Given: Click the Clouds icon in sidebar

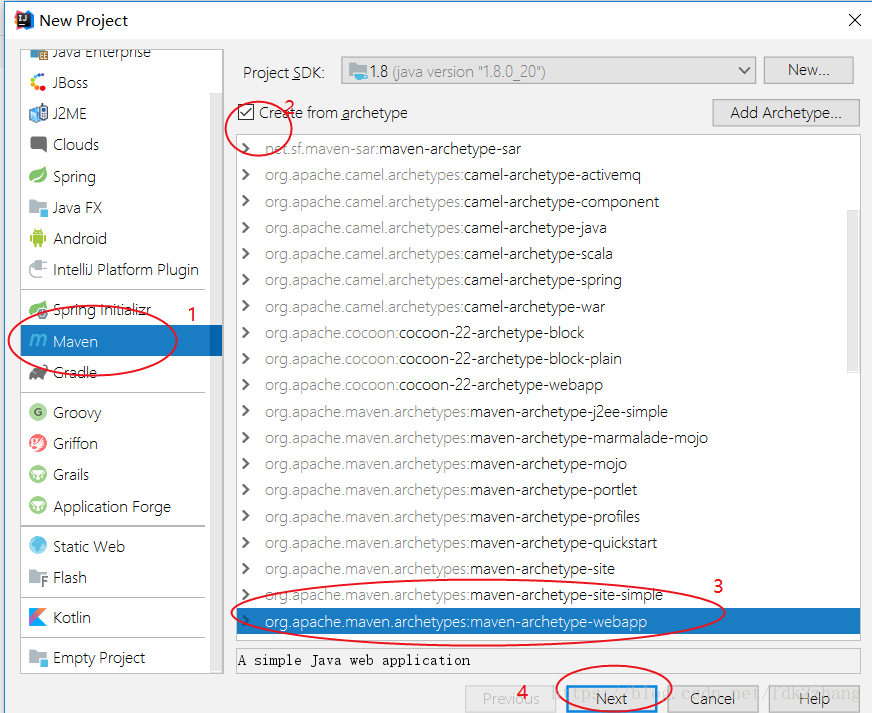Looking at the screenshot, I should 38,145.
